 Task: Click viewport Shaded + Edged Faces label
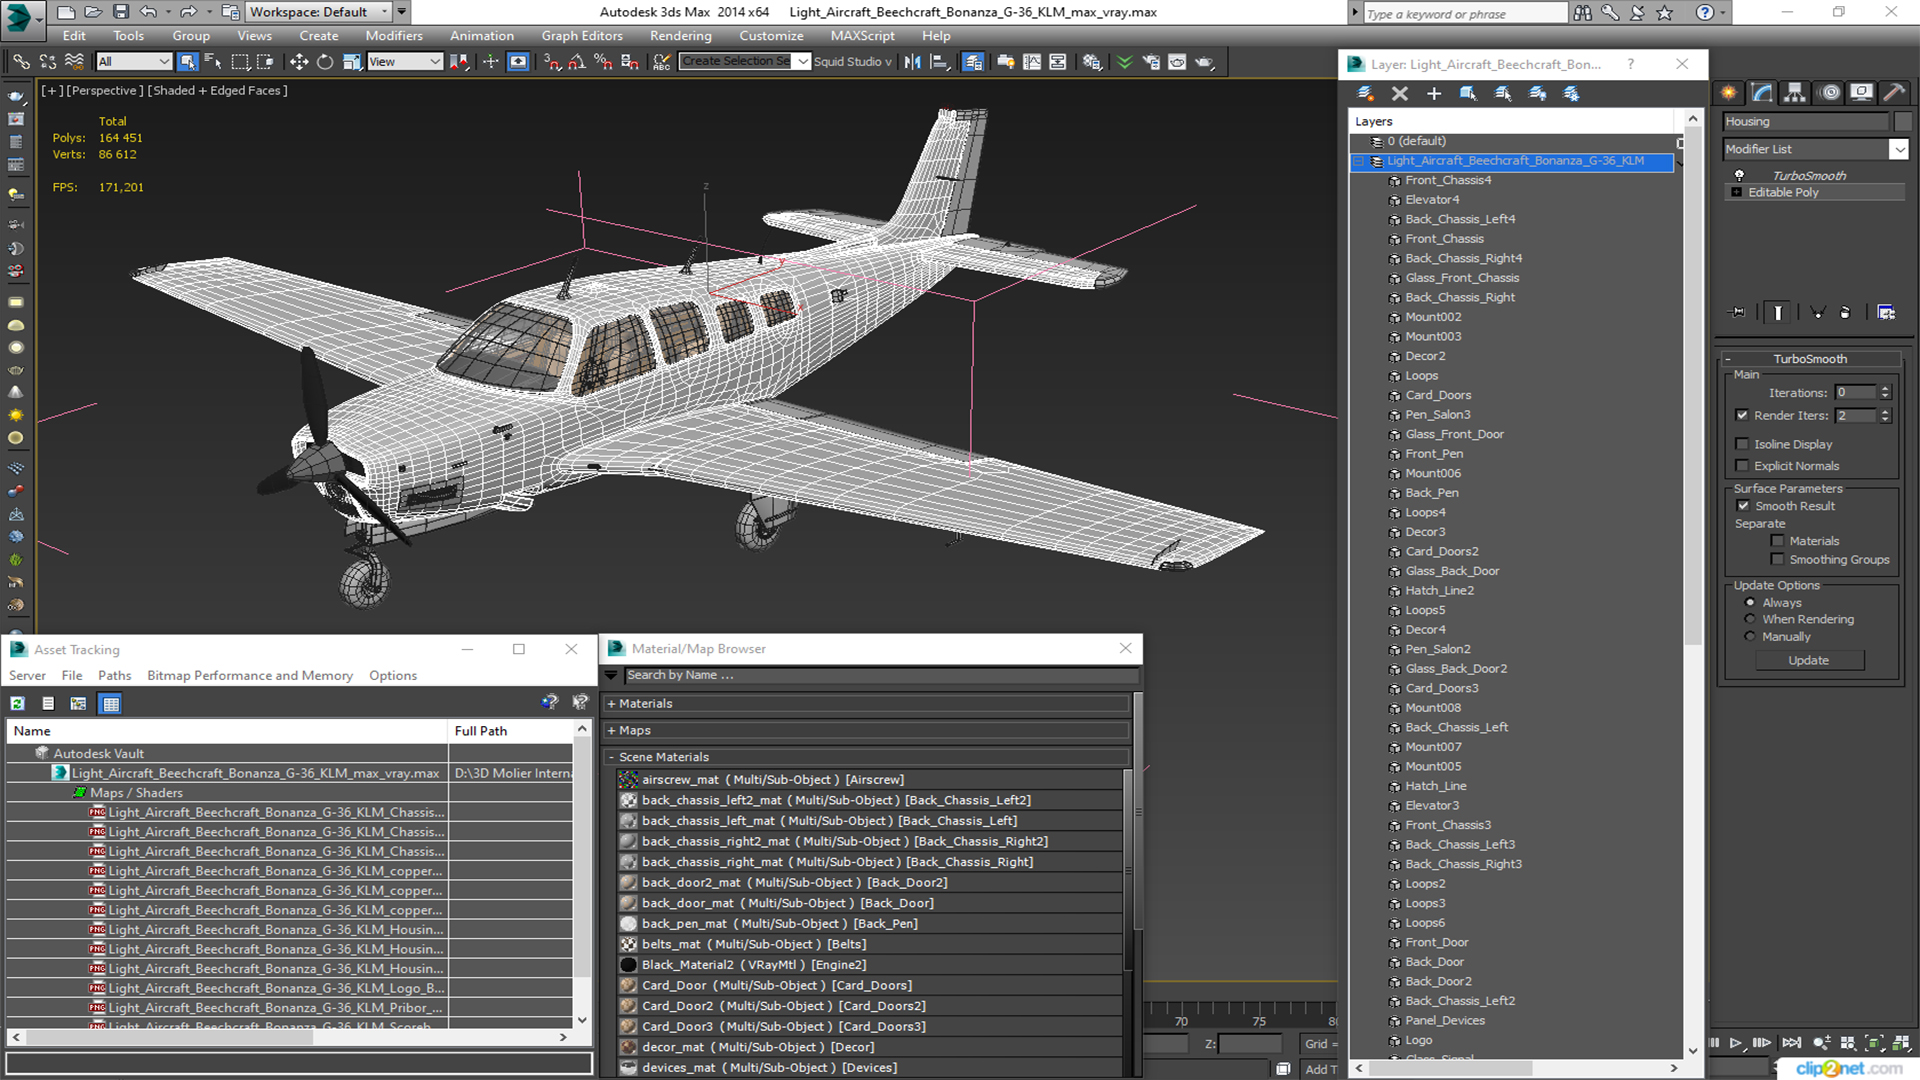(217, 91)
